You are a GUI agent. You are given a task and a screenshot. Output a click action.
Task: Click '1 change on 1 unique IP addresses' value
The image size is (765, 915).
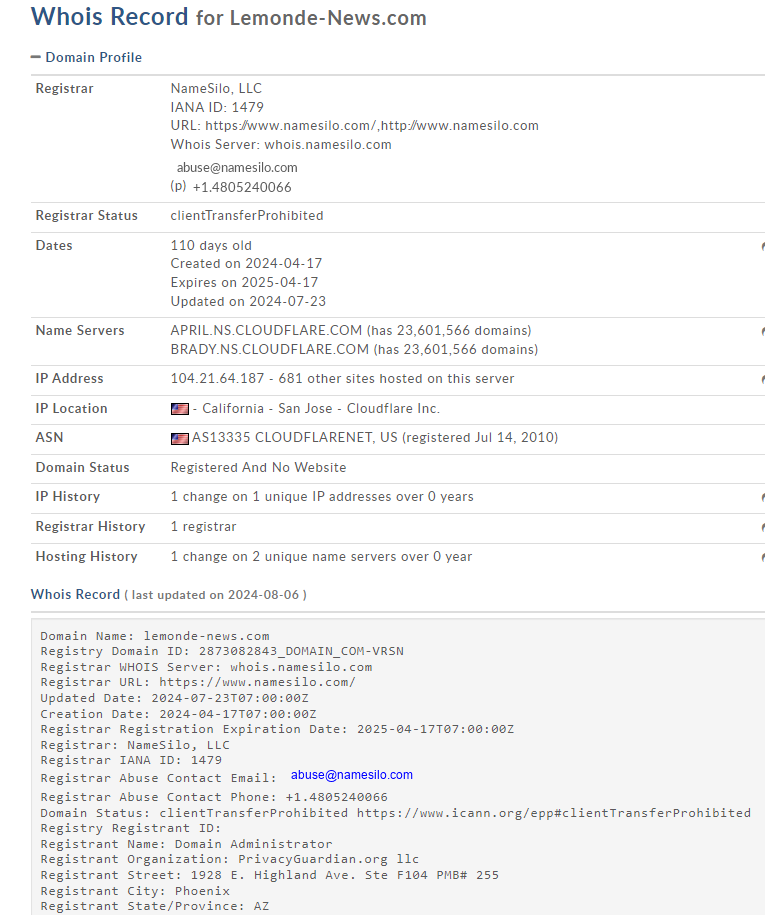(x=322, y=497)
